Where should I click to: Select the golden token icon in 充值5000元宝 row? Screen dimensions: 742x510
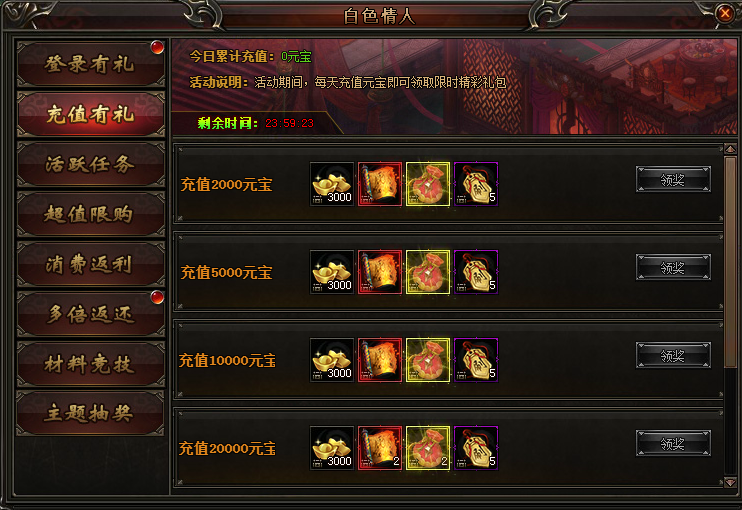click(x=476, y=272)
